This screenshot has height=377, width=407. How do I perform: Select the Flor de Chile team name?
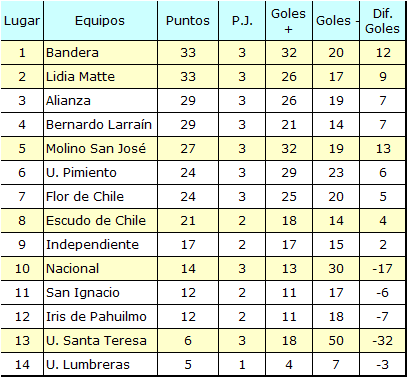(x=85, y=197)
